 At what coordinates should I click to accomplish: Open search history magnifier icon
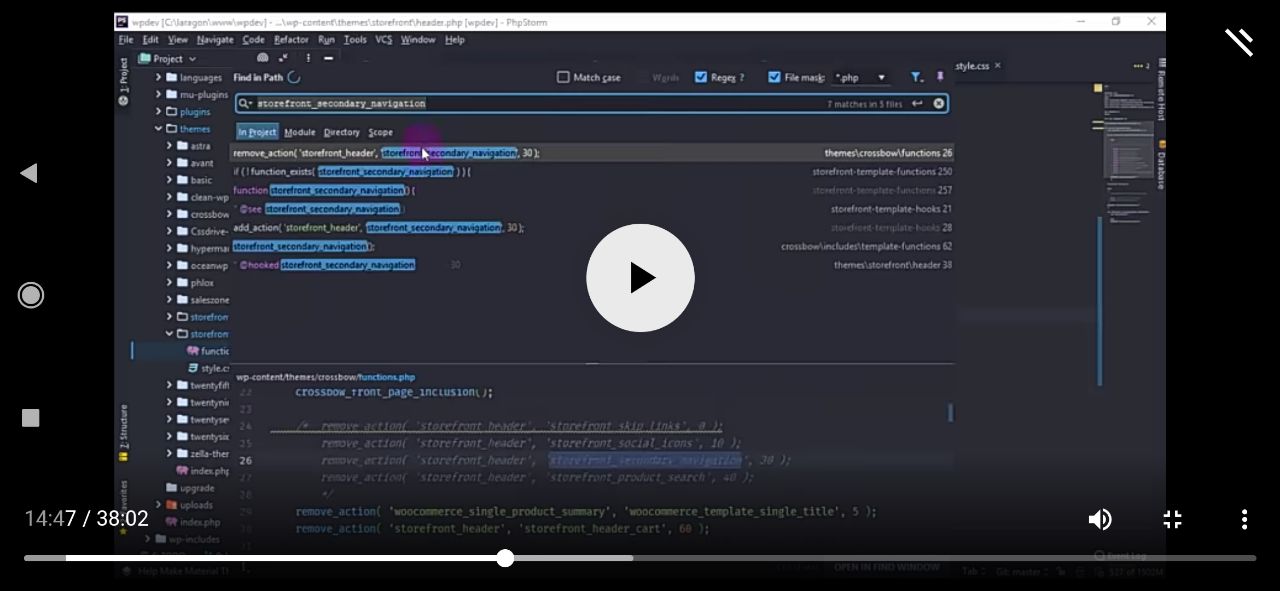[x=244, y=103]
